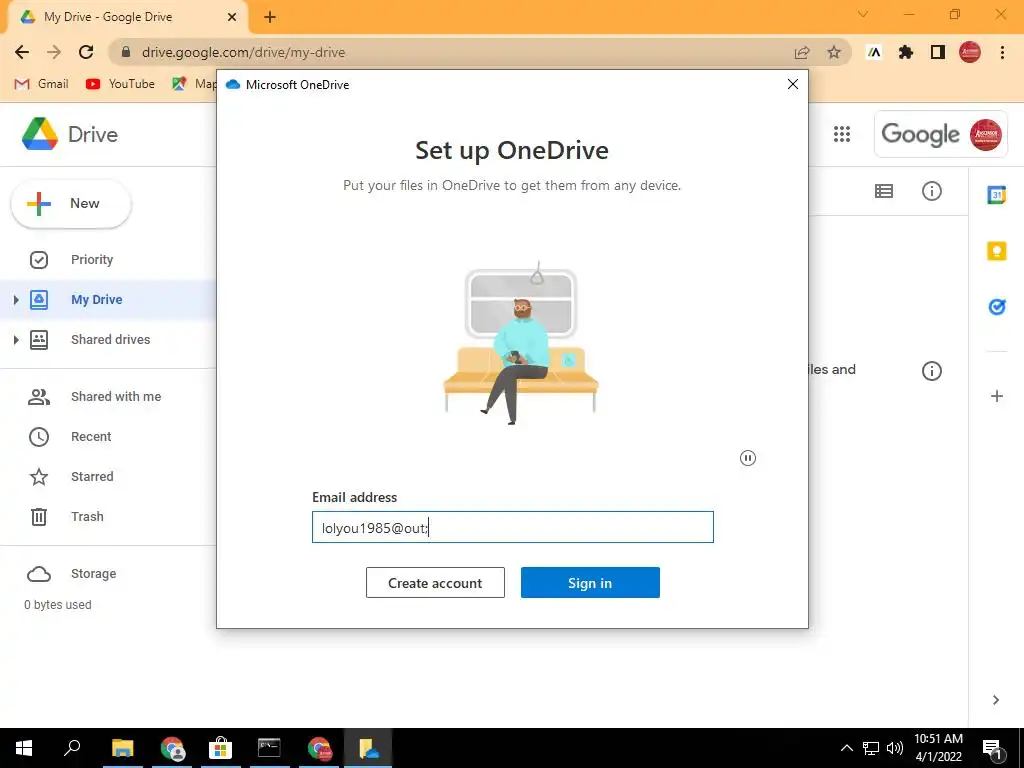Close the Microsoft OneDrive dialog
Image resolution: width=1024 pixels, height=768 pixels.
click(793, 84)
